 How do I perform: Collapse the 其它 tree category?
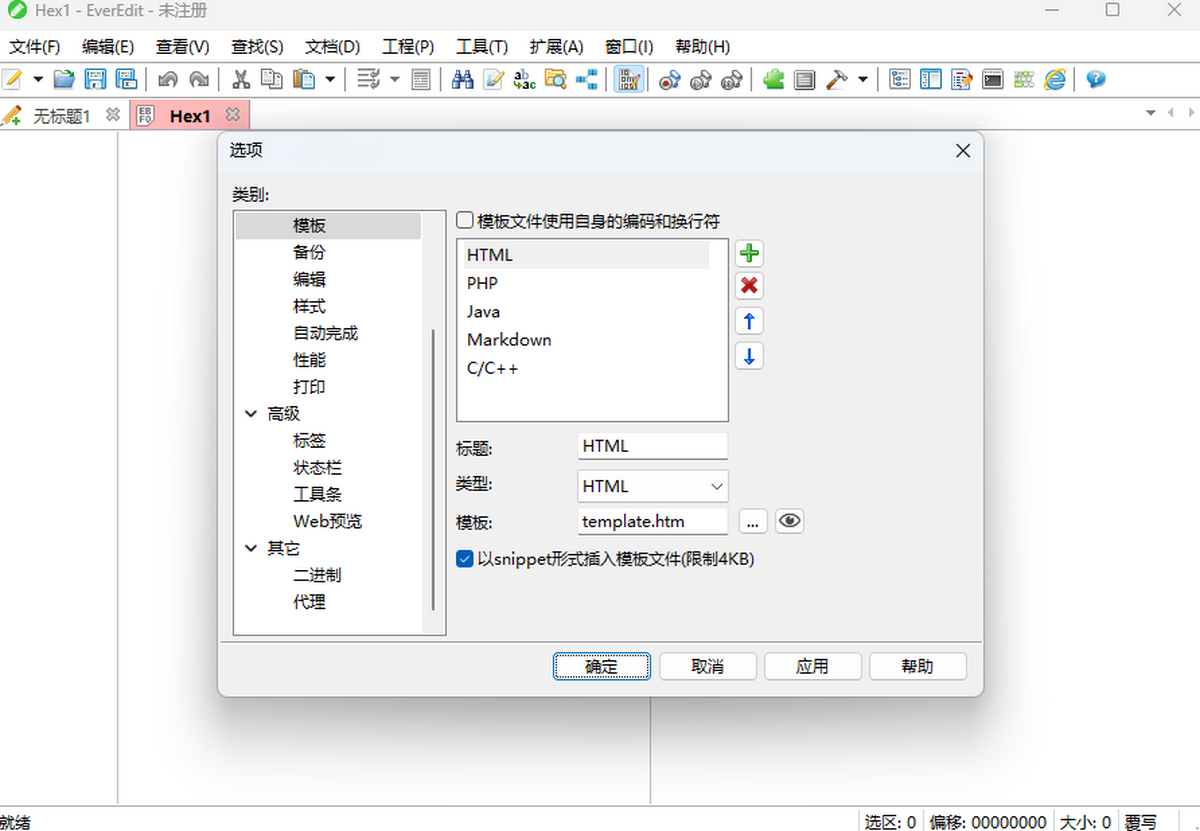coord(251,549)
